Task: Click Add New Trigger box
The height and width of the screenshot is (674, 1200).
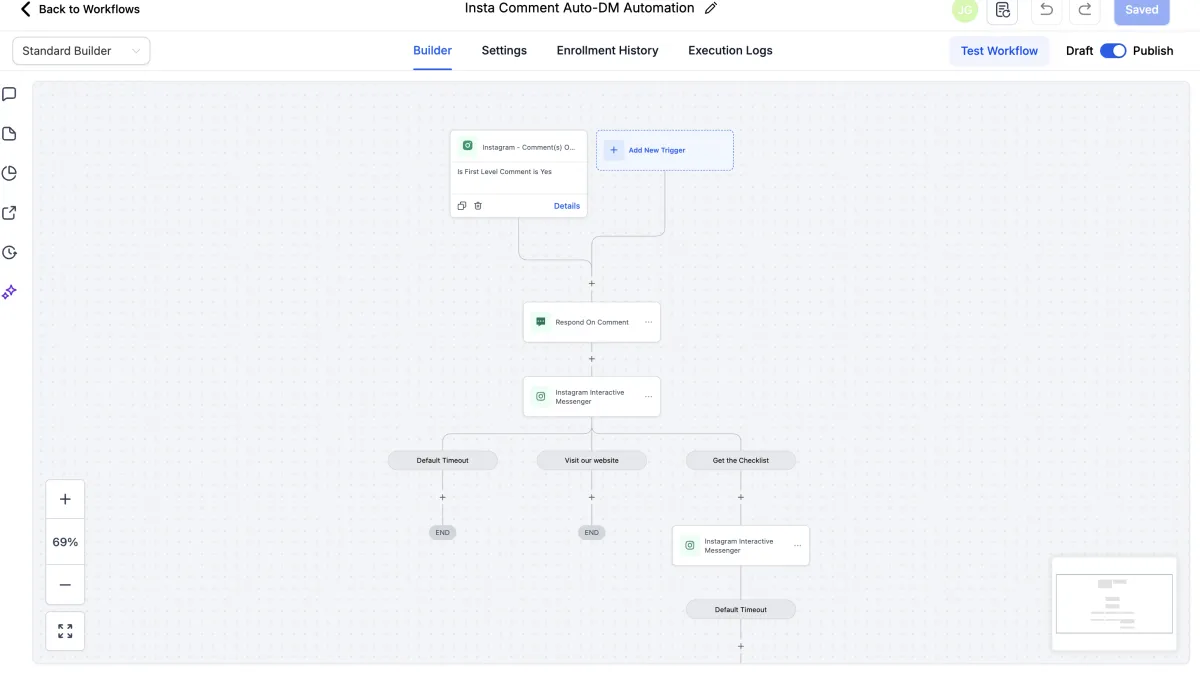Action: click(x=665, y=150)
